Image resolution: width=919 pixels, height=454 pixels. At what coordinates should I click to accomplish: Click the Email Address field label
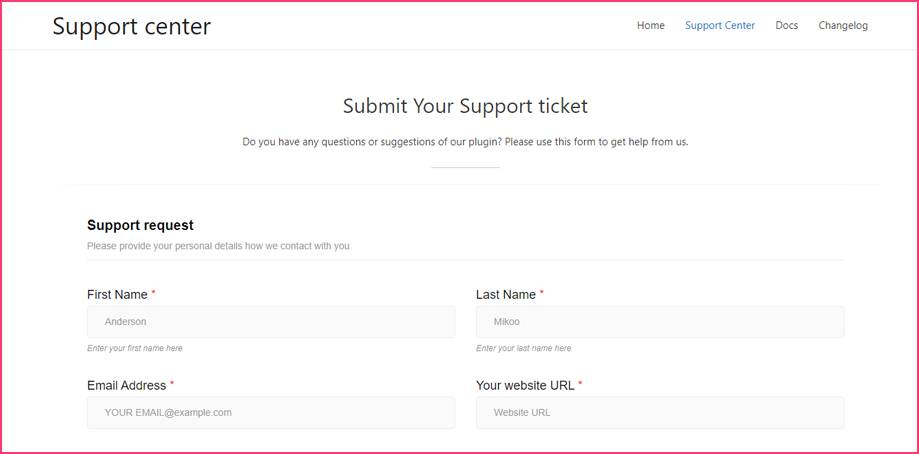[126, 385]
